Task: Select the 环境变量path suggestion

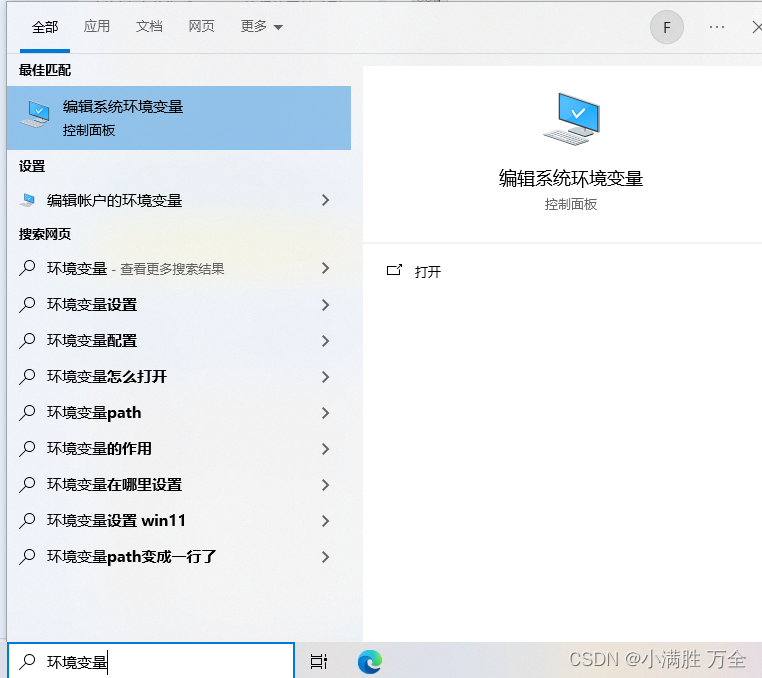Action: point(179,413)
